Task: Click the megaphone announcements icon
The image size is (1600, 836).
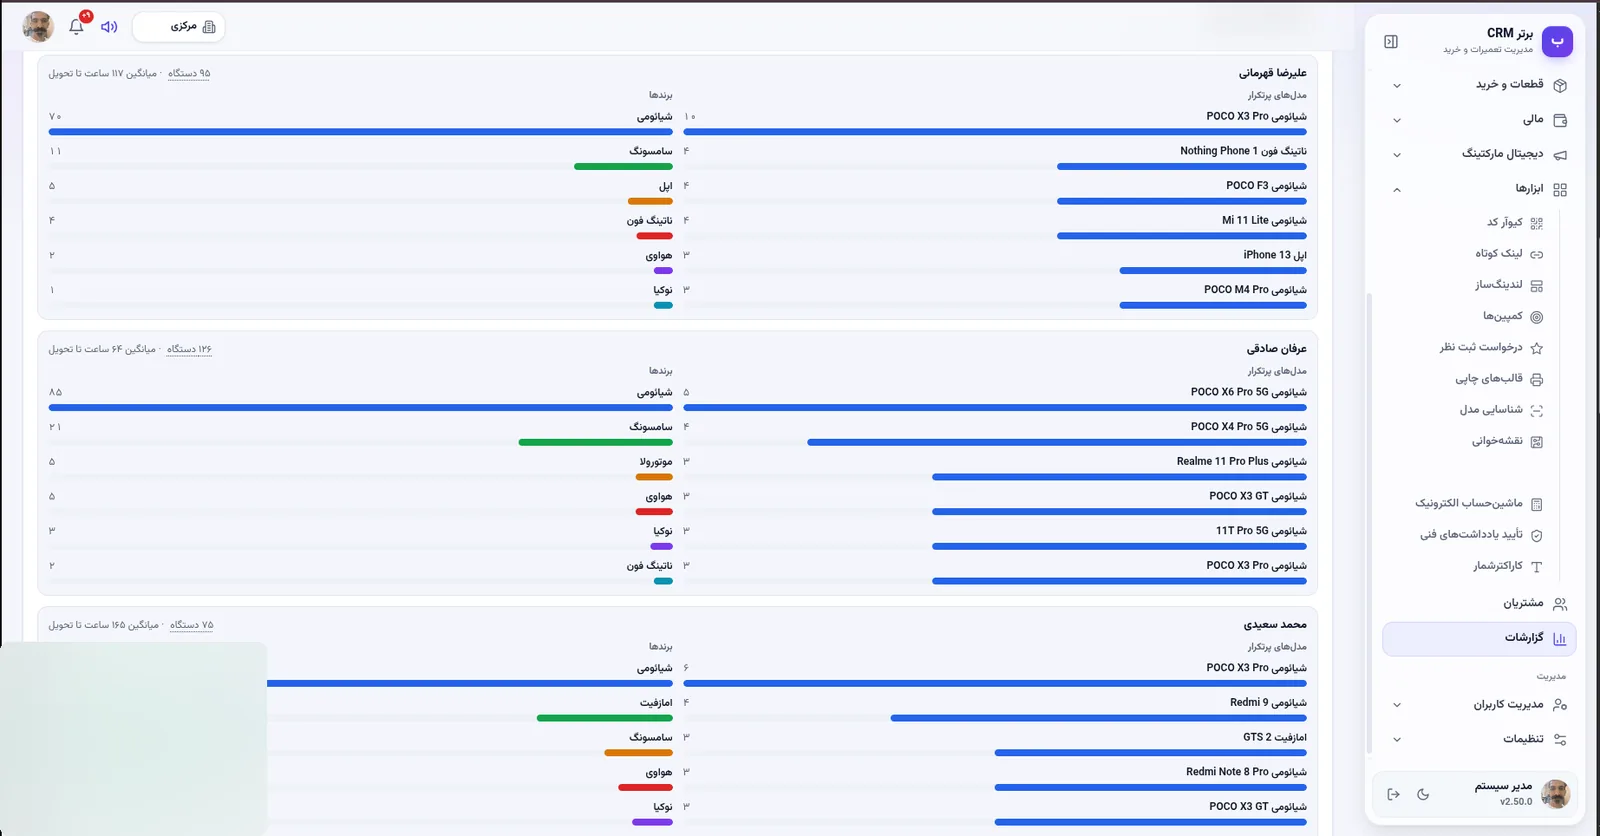Action: pos(109,27)
